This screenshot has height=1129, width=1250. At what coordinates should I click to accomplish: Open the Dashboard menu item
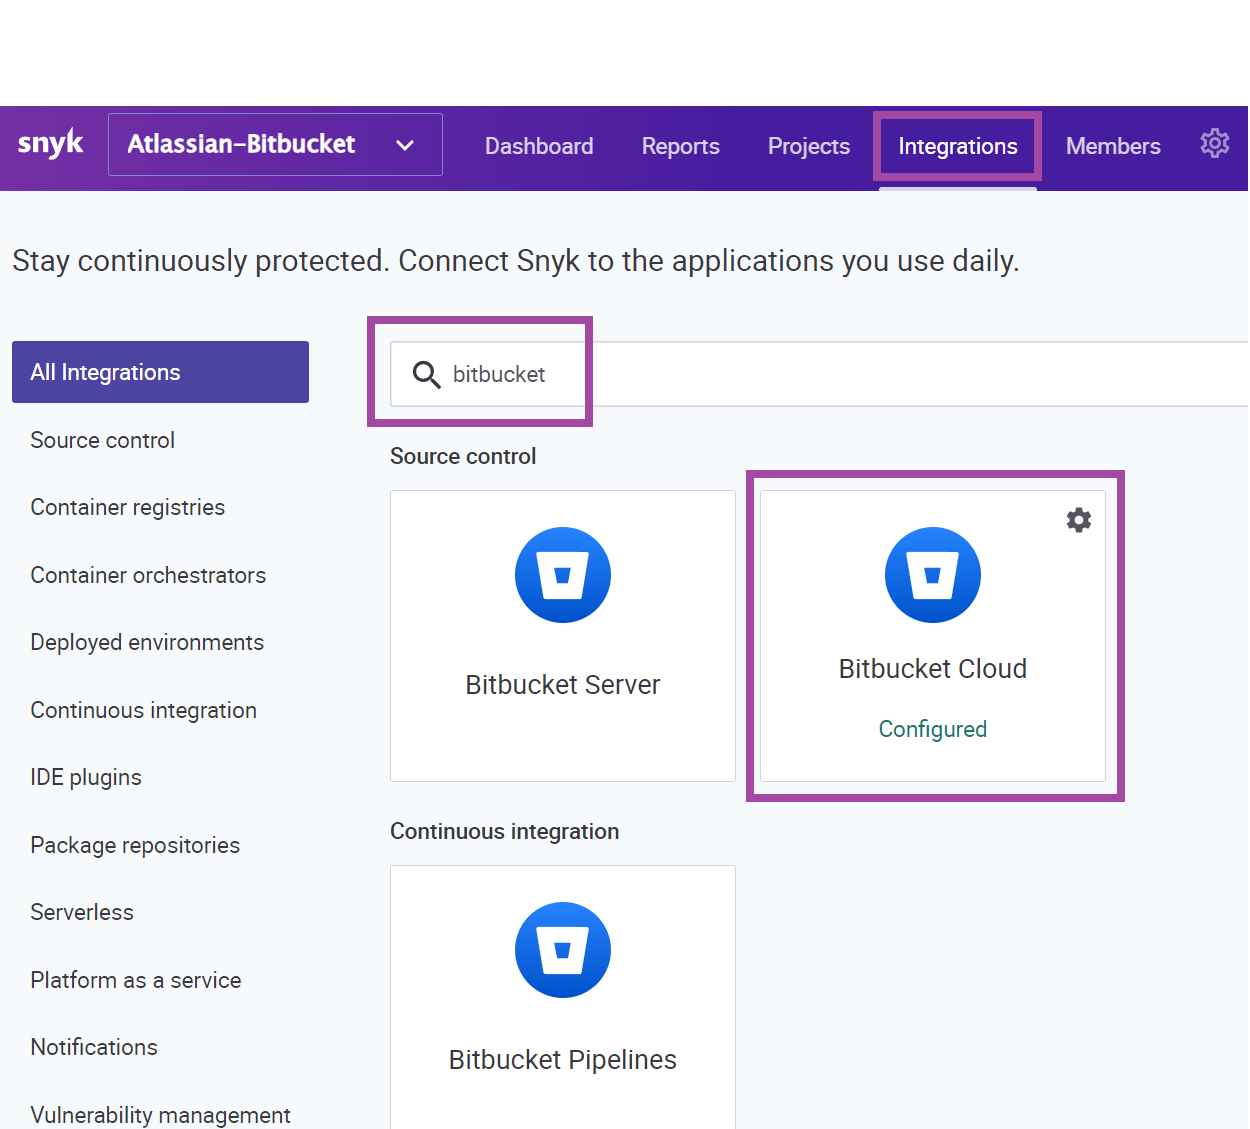538,146
